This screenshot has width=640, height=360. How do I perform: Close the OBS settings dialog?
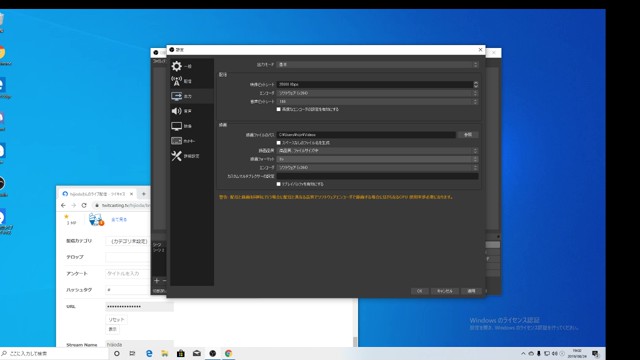coord(480,50)
